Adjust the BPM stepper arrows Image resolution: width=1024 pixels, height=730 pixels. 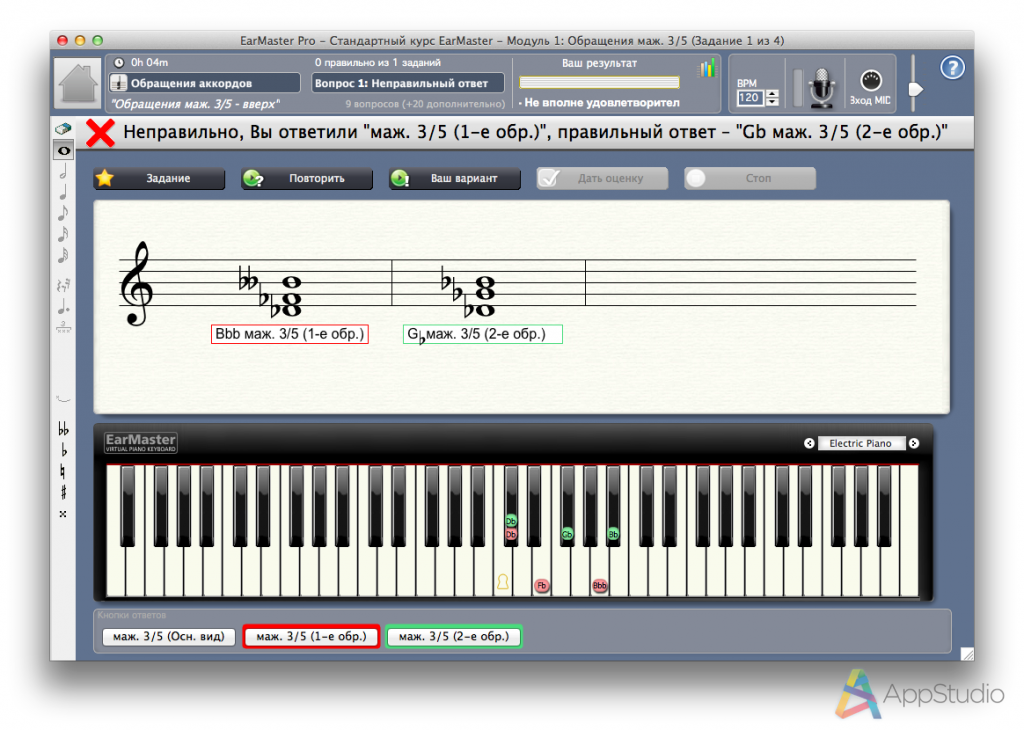coord(773,98)
